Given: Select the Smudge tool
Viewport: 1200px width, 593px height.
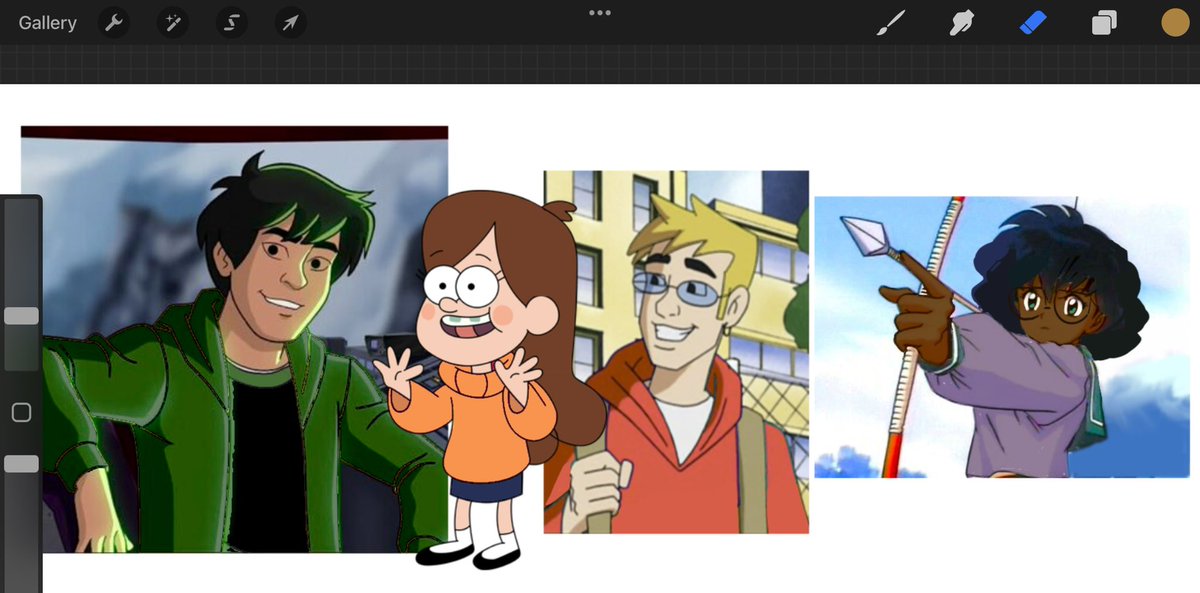Looking at the screenshot, I should click(x=961, y=22).
